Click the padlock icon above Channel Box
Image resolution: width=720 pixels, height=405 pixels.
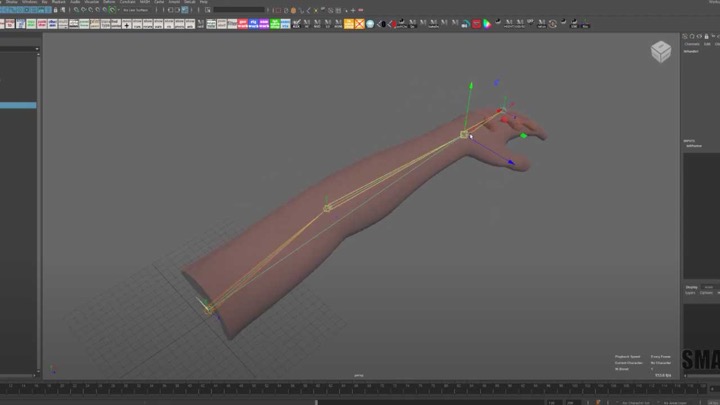tap(706, 36)
